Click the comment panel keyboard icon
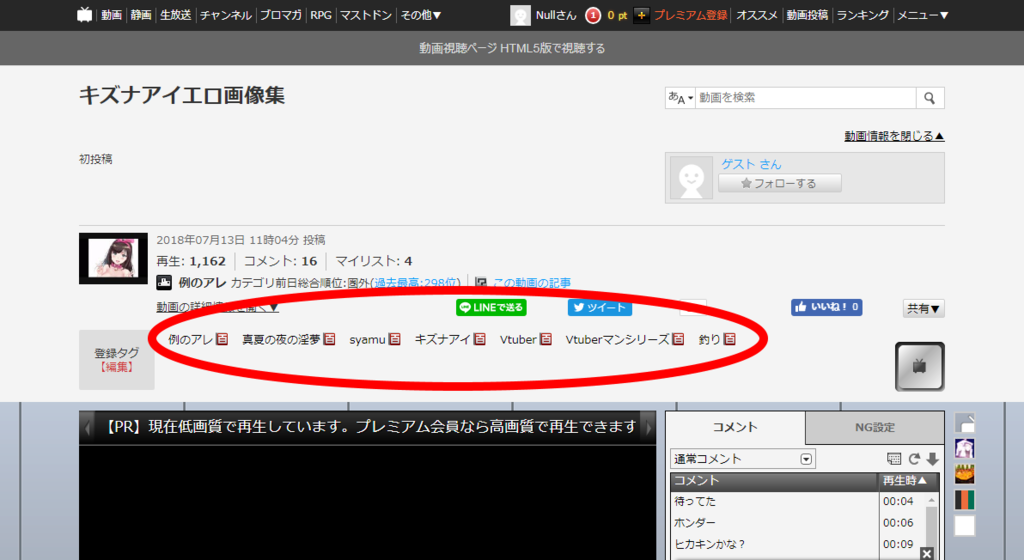The width and height of the screenshot is (1024, 560). pyautogui.click(x=894, y=459)
